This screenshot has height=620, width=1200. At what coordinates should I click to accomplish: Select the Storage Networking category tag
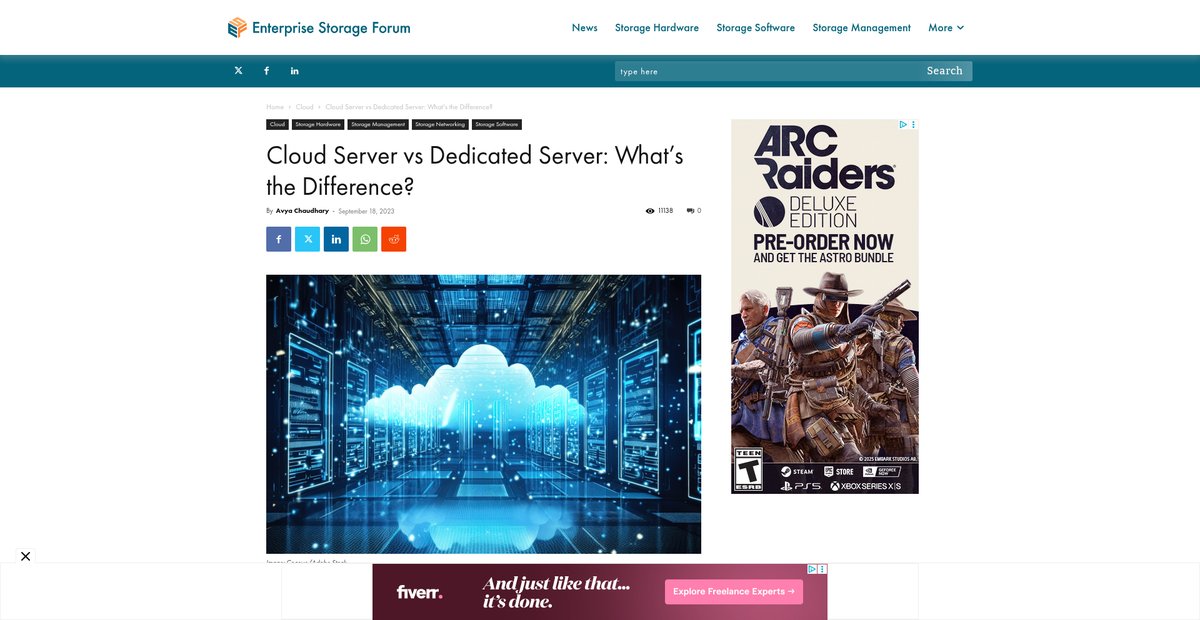click(440, 125)
